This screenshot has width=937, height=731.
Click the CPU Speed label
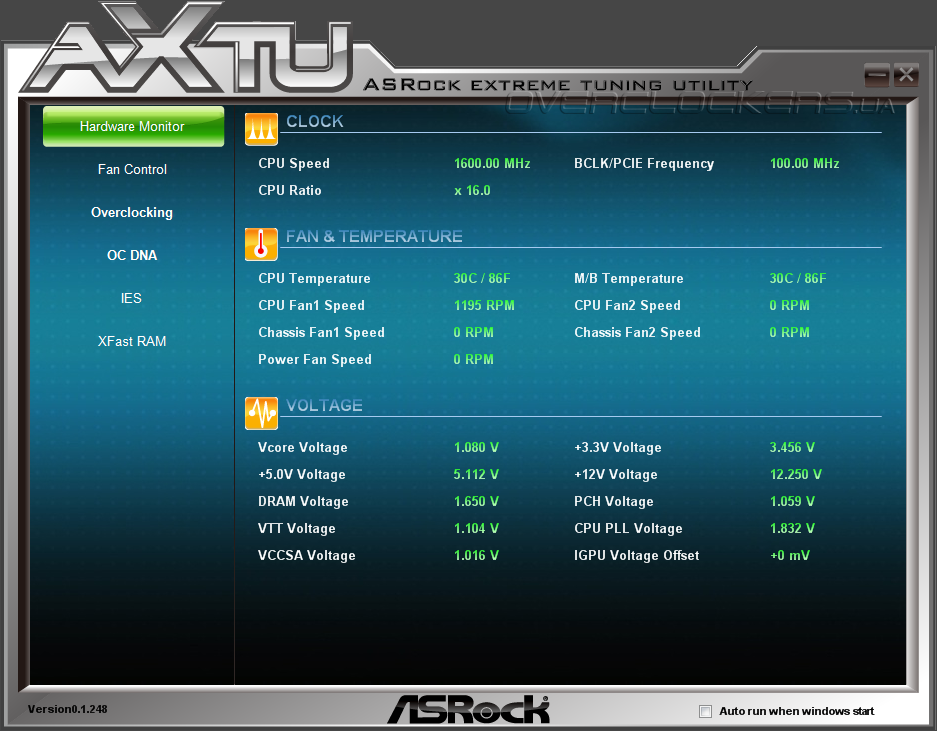pyautogui.click(x=294, y=163)
